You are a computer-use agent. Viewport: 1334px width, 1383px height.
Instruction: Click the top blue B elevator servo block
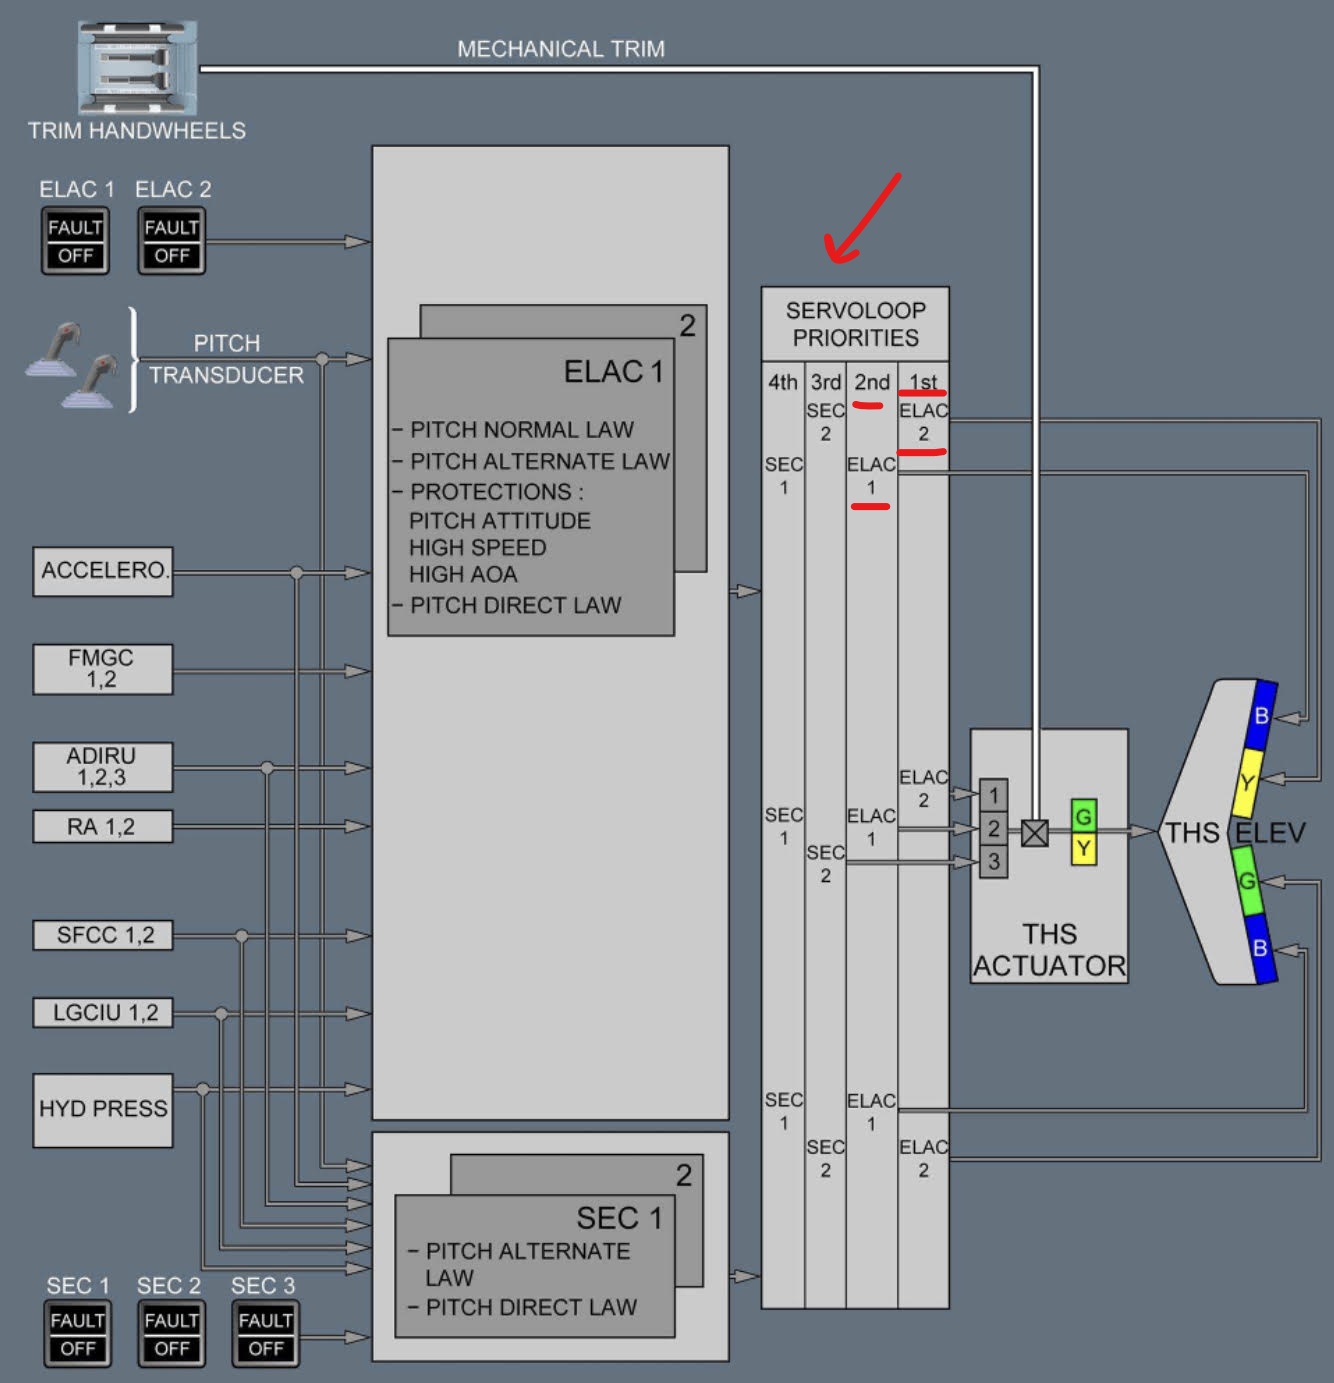(x=1263, y=714)
